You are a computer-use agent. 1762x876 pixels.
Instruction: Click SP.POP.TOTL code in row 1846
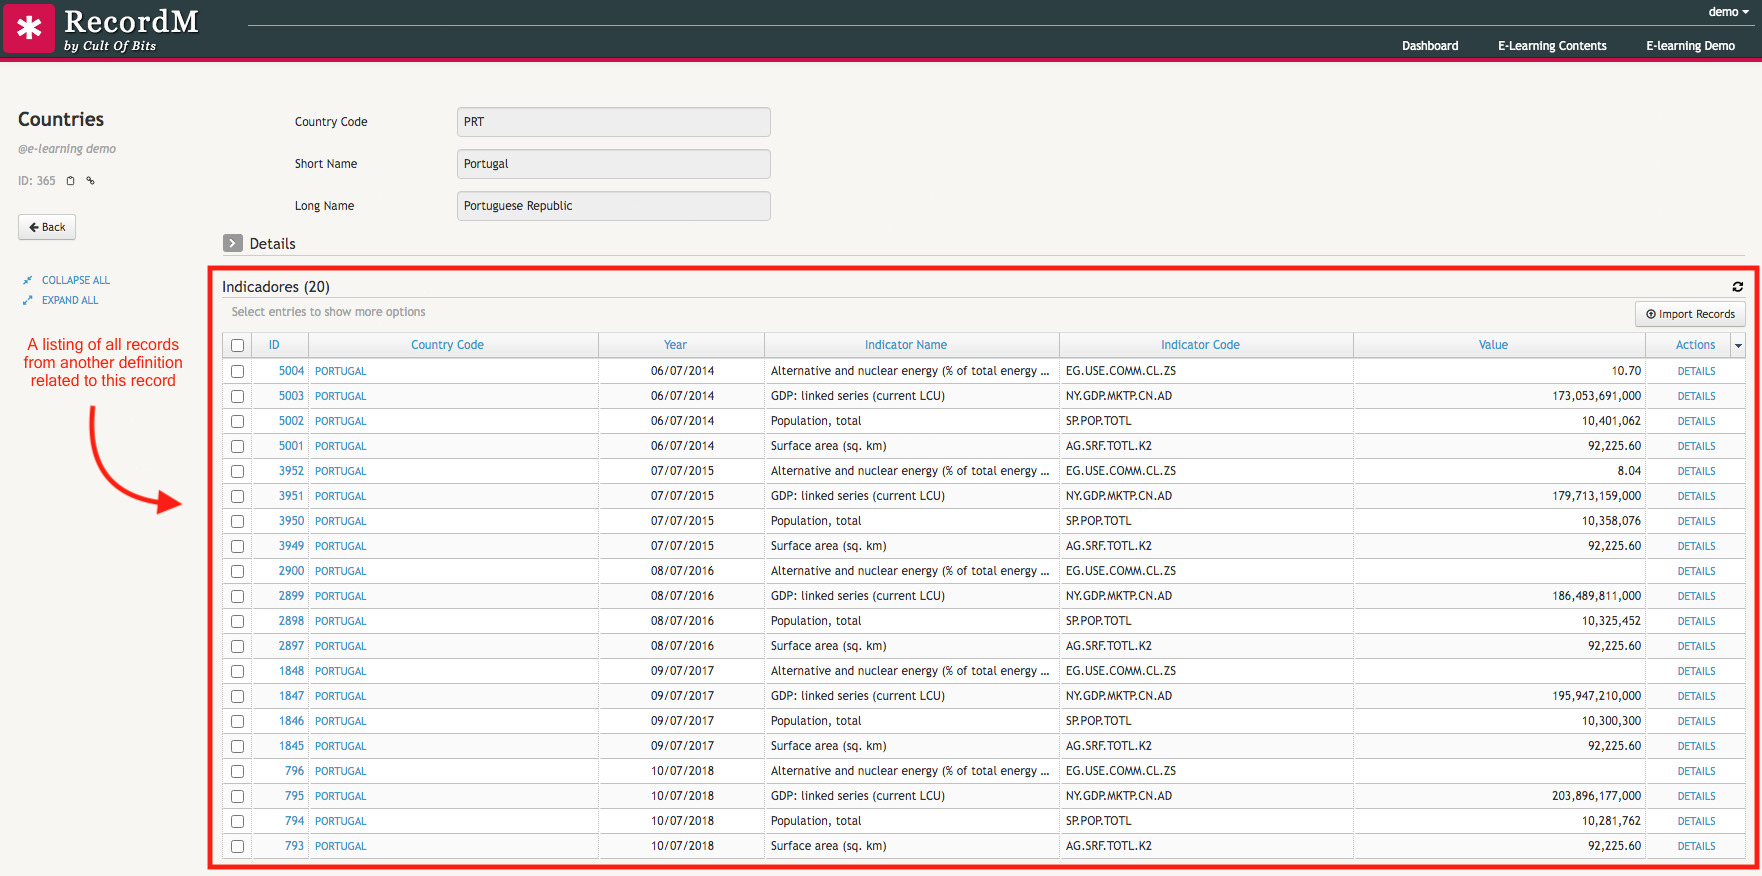pos(1099,721)
